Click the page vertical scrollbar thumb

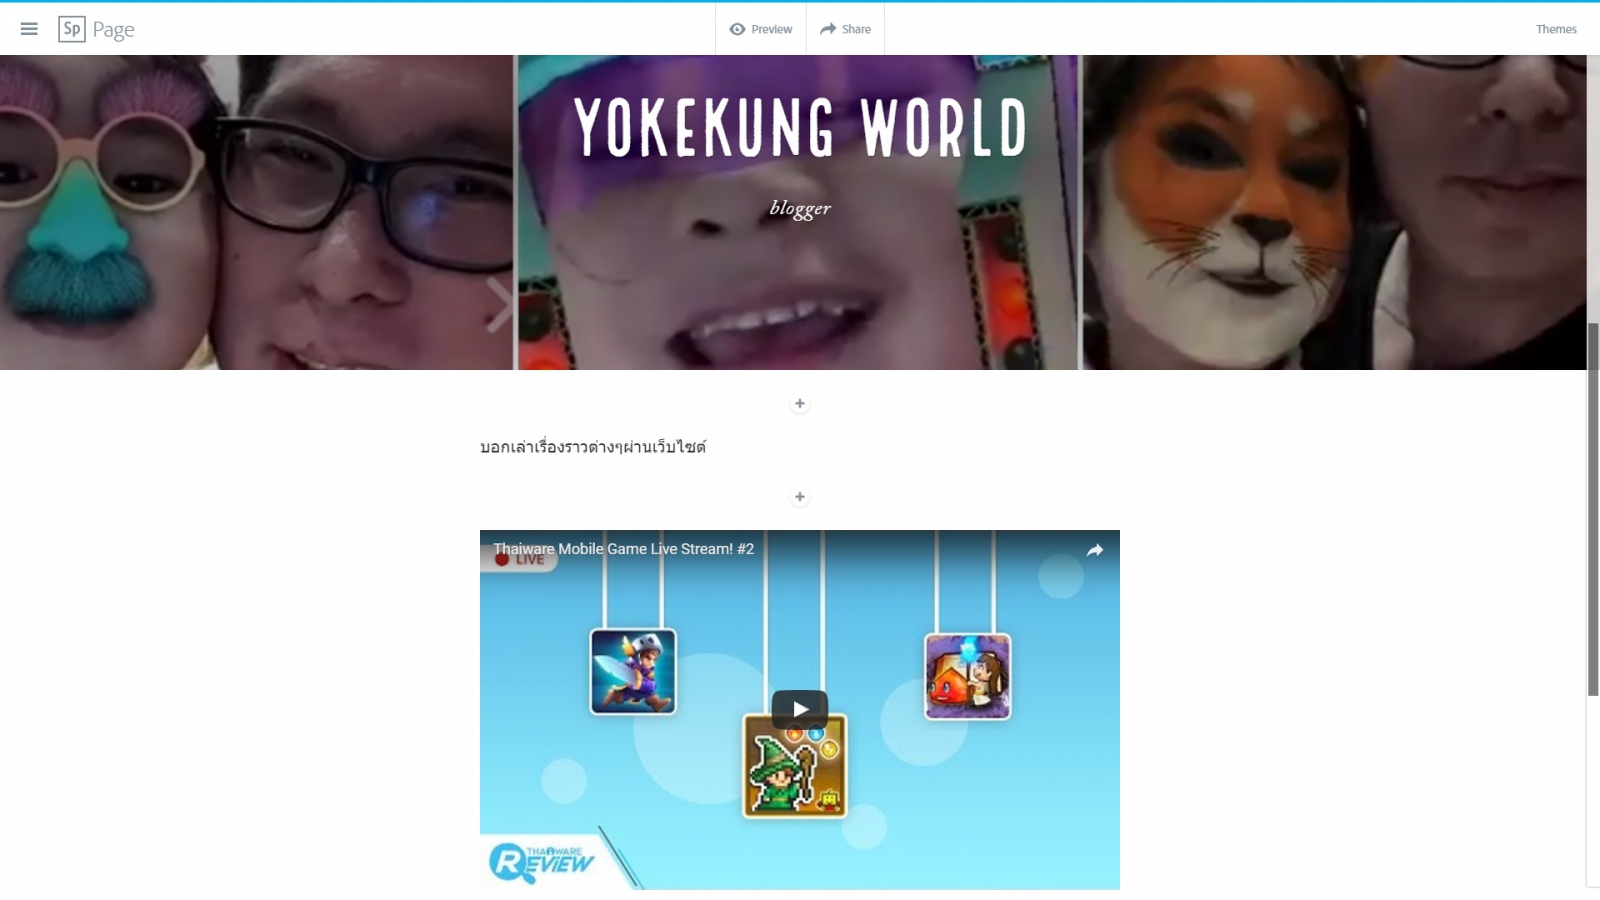click(1593, 510)
